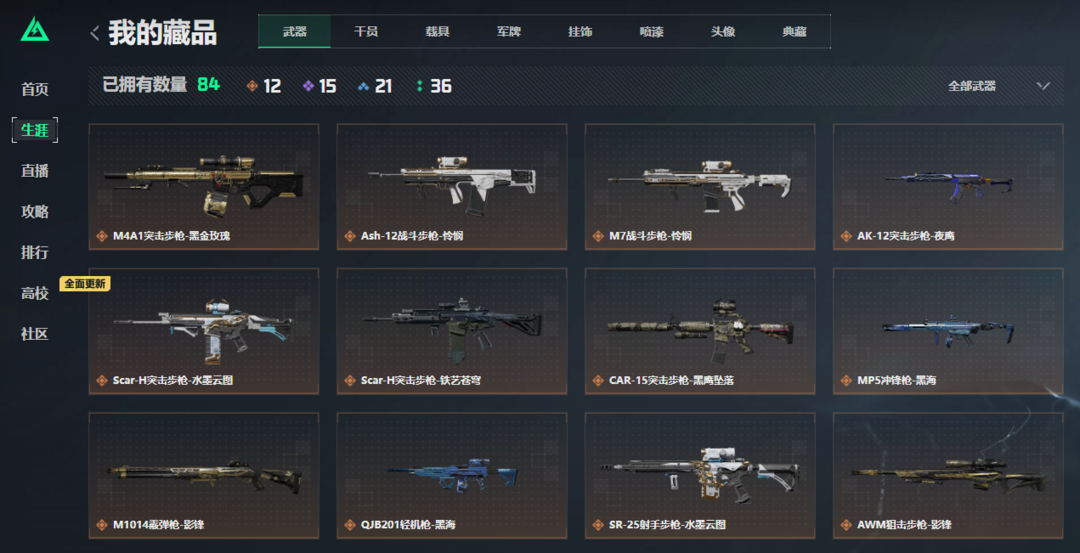Open 直播 in the sidebar

[x=34, y=171]
